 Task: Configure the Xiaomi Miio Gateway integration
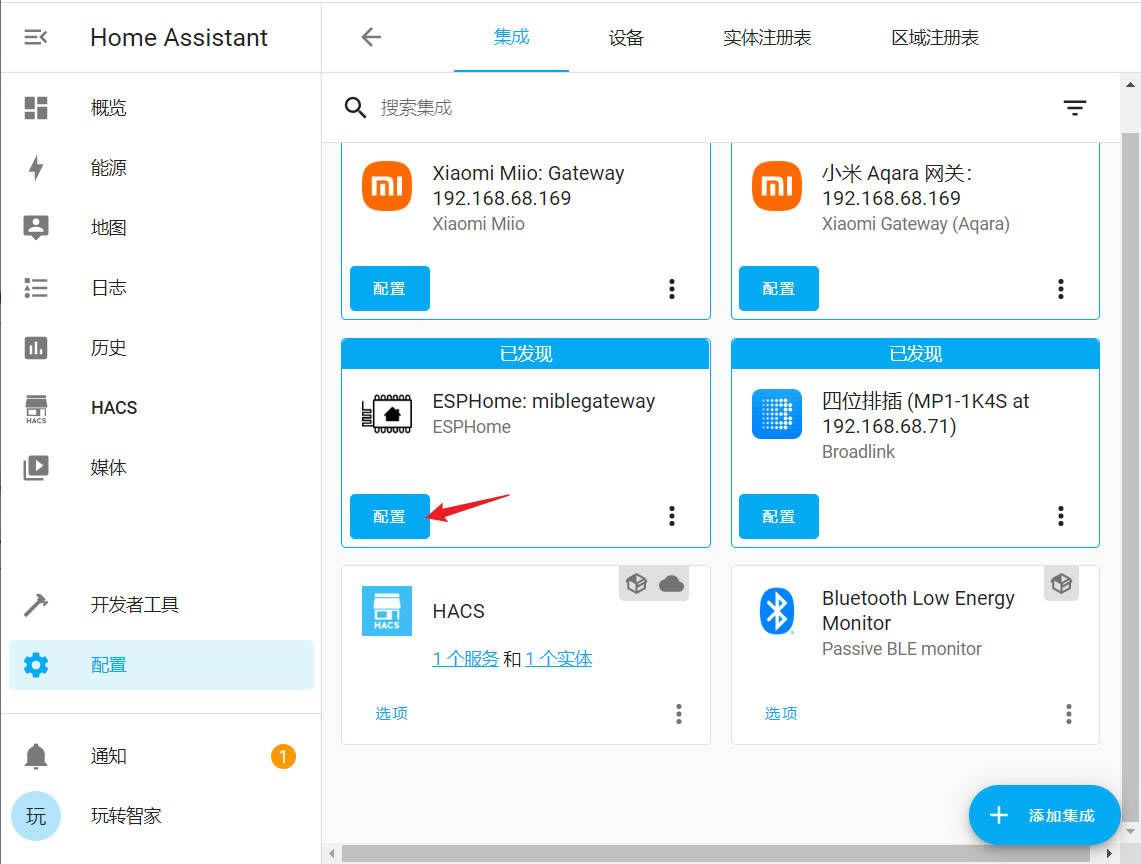[390, 289]
